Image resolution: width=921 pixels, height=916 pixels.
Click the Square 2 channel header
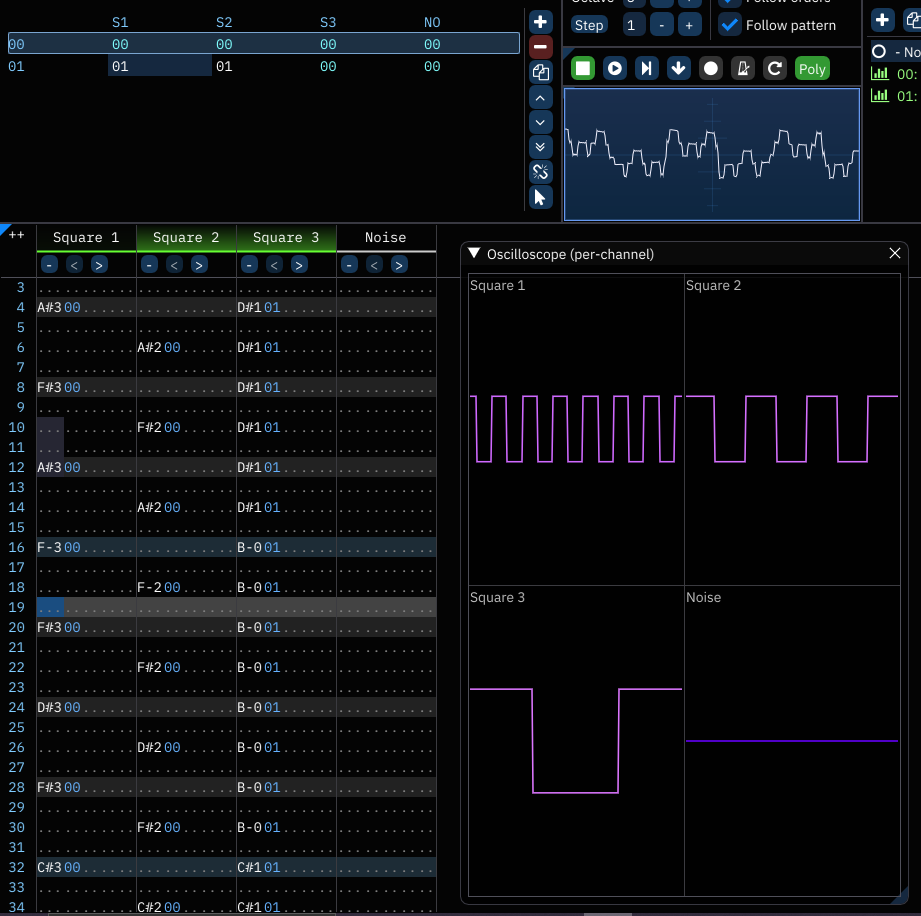(x=186, y=238)
